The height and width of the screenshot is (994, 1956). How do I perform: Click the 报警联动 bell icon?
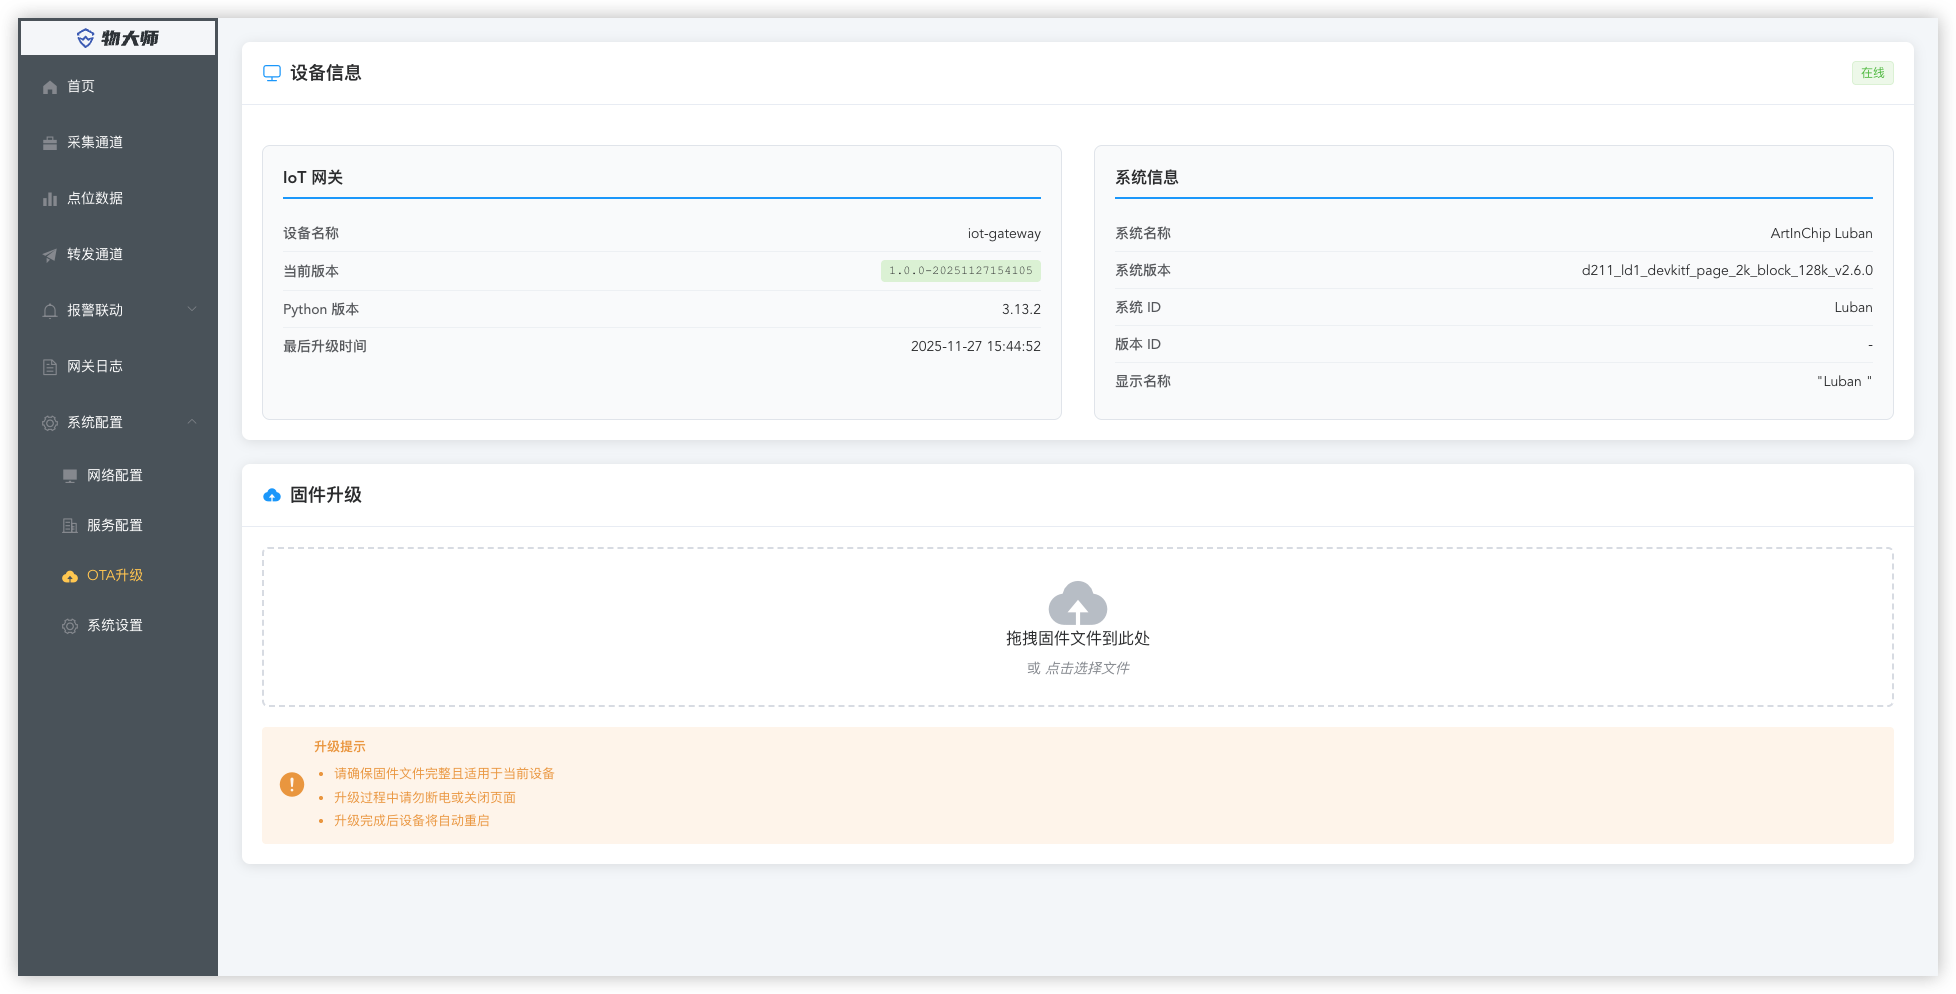[x=50, y=311]
